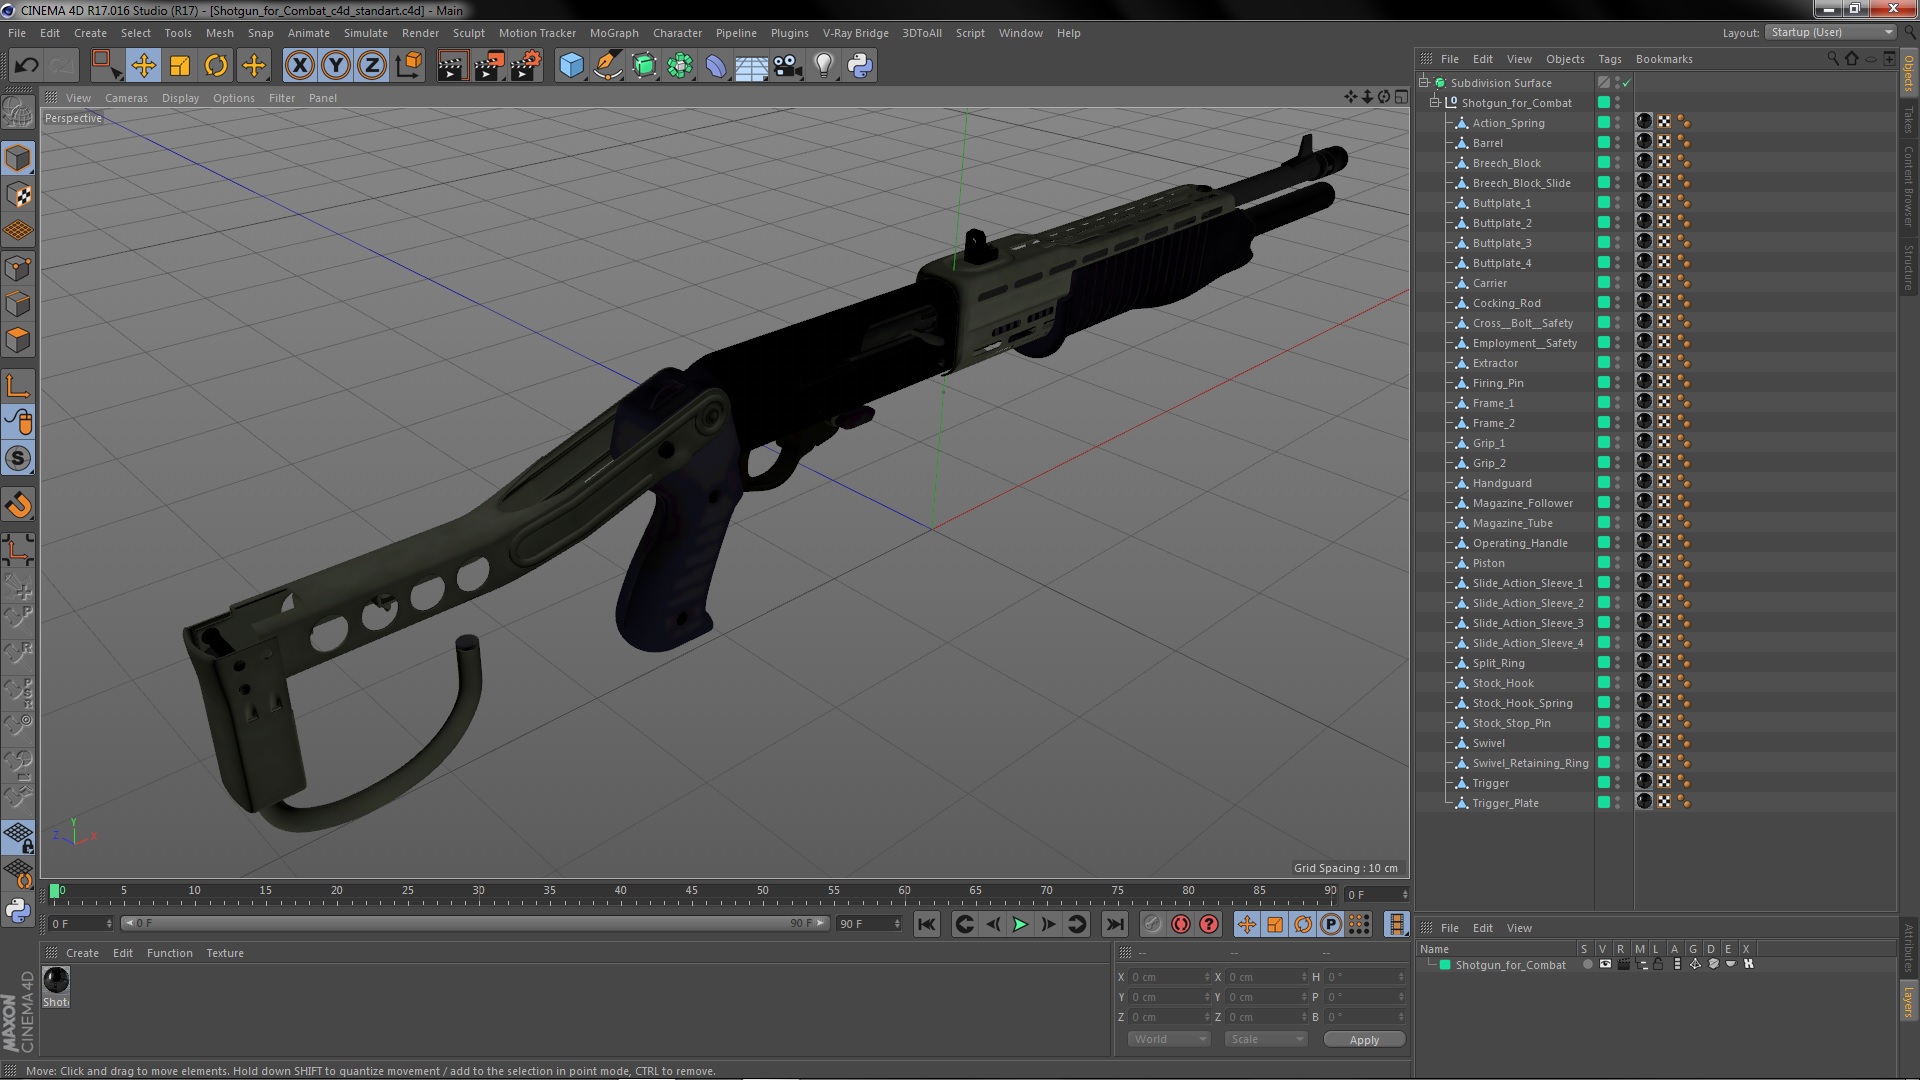Switch to Polygons mode
This screenshot has height=1080, width=1920.
18,340
